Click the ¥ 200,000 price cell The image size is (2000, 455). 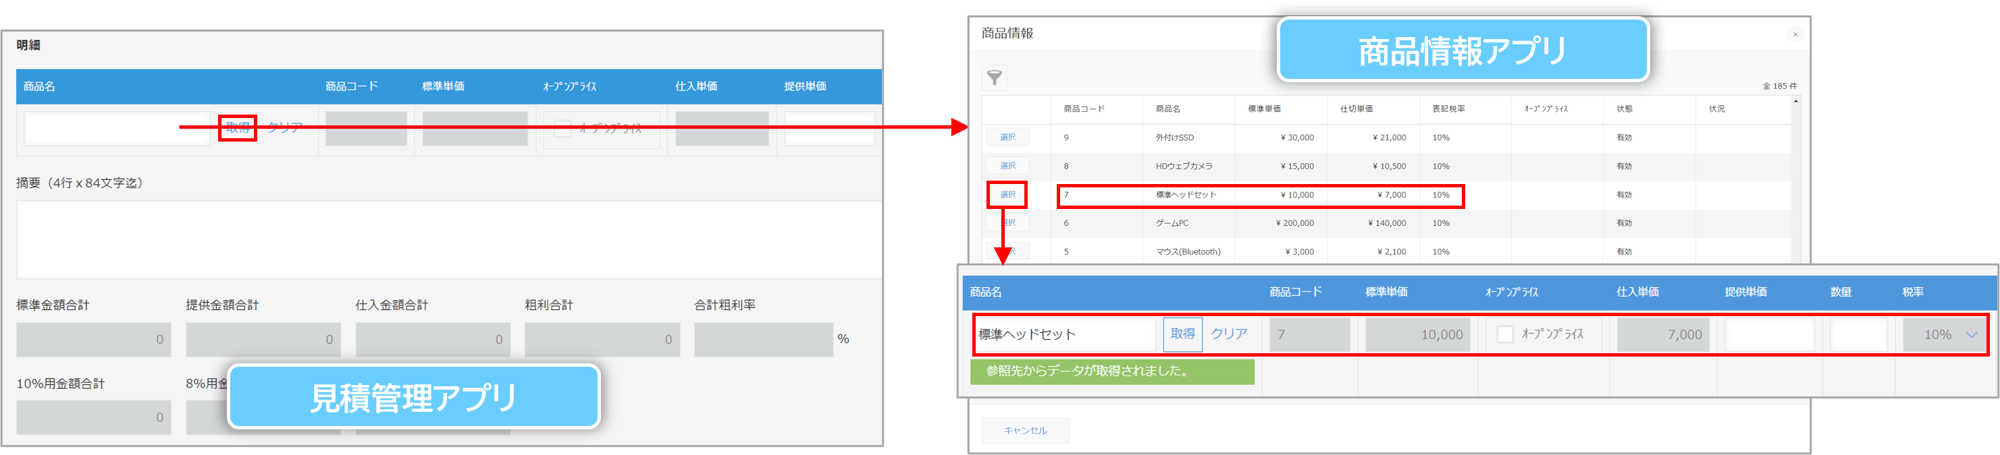click(x=1295, y=223)
